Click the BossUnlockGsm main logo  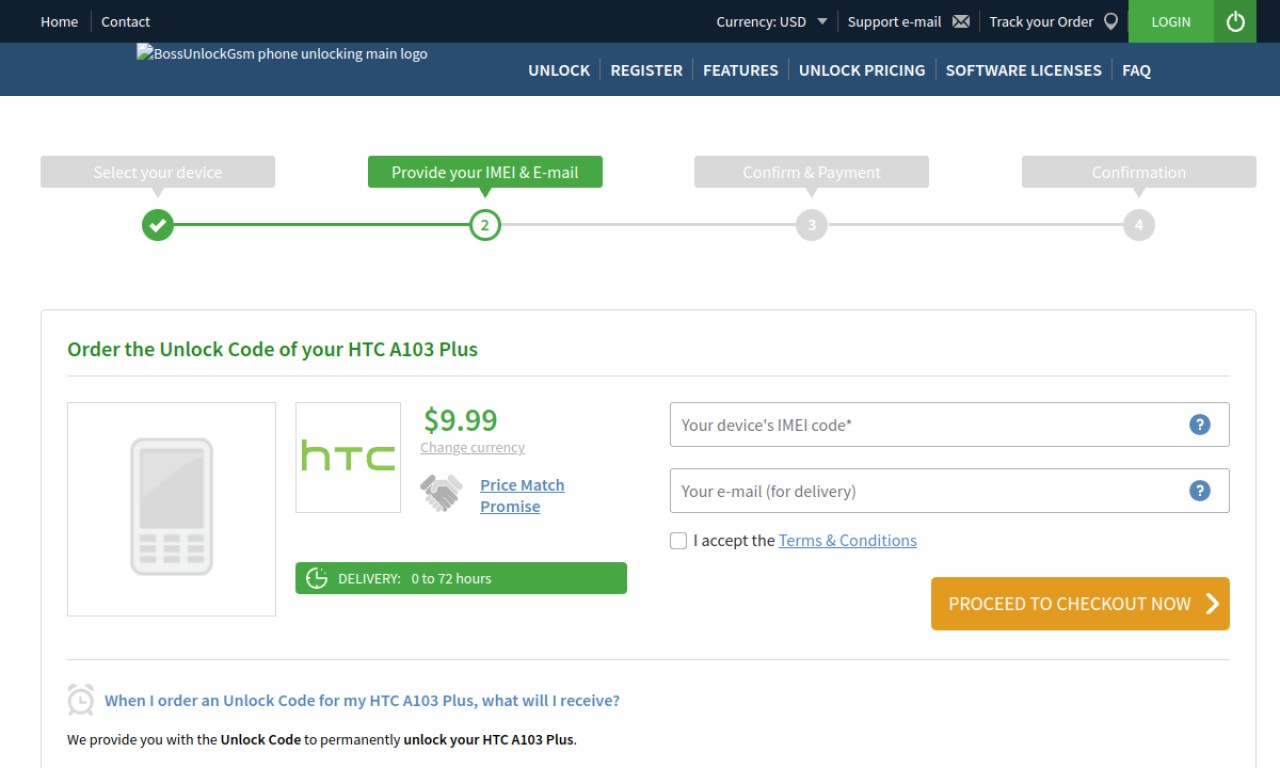282,54
